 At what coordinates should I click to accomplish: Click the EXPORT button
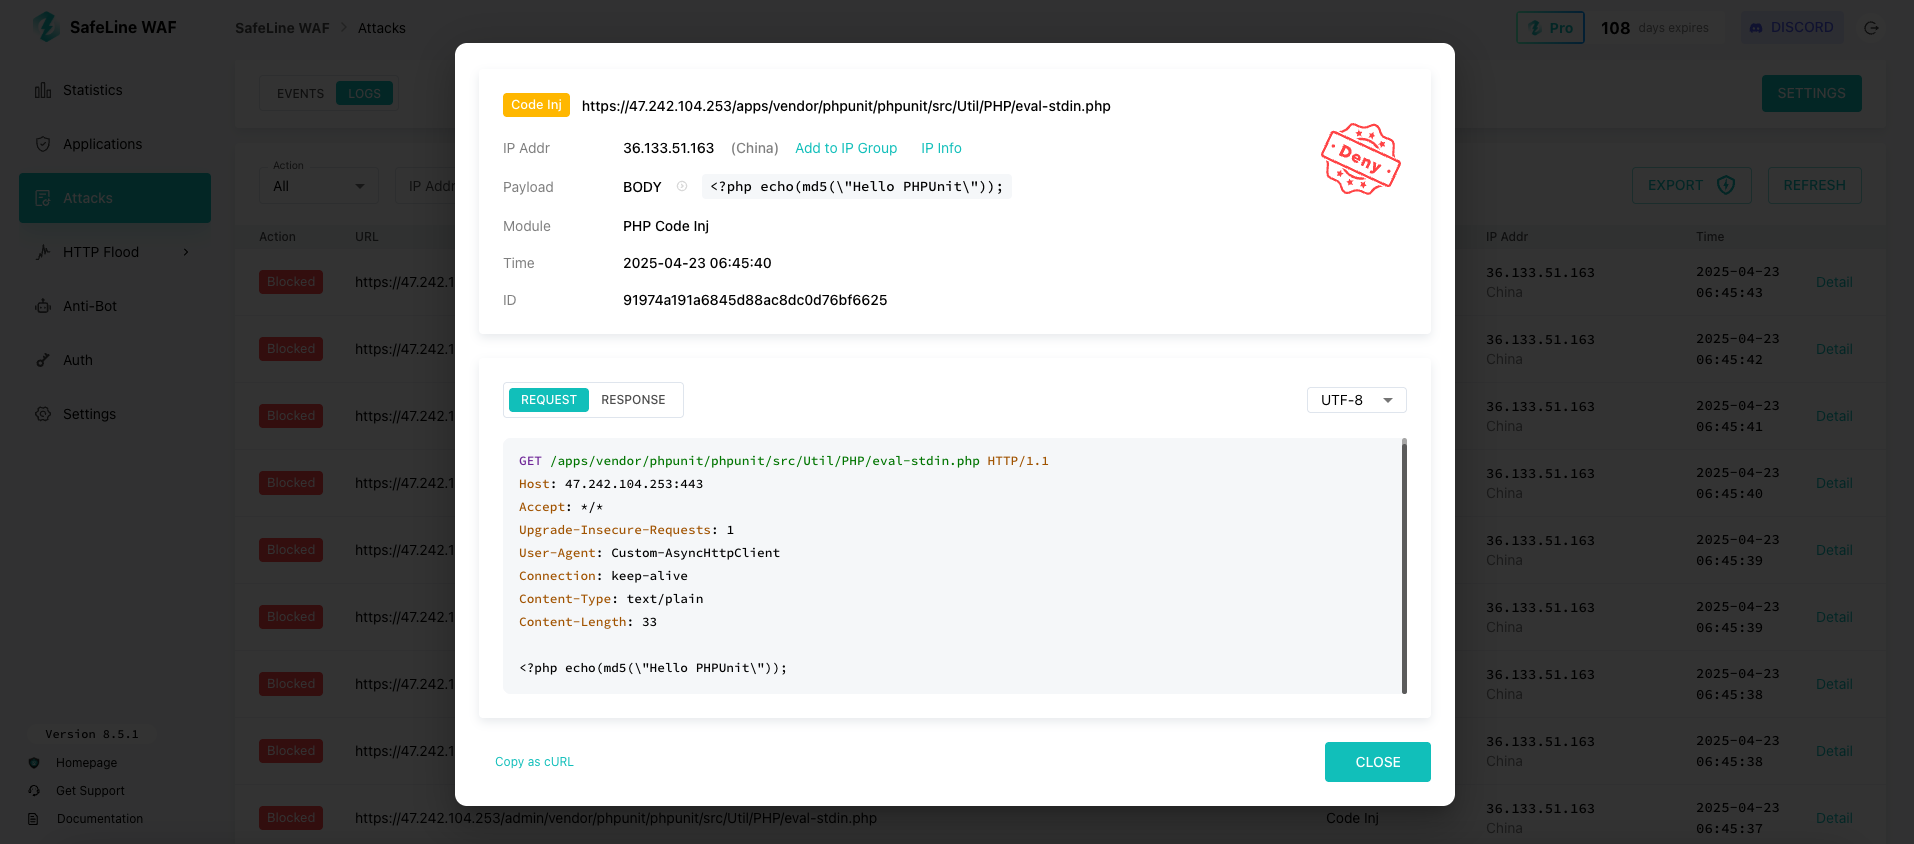(1691, 185)
